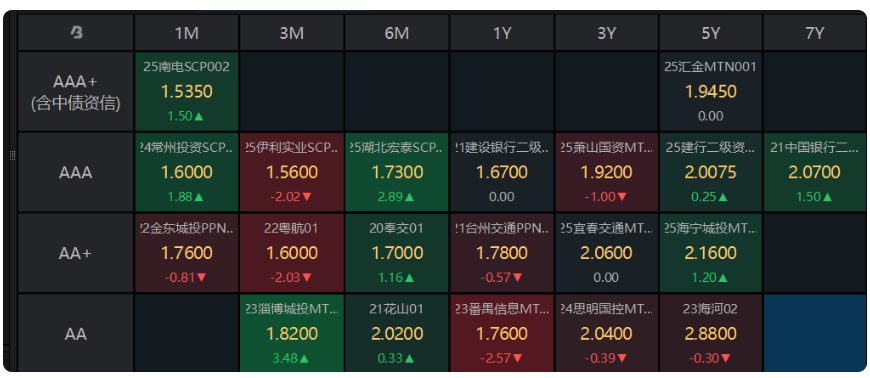Viewport: 870px width, 378px height.
Task: Click the green up arrow beside 2.89
Action: (410, 196)
